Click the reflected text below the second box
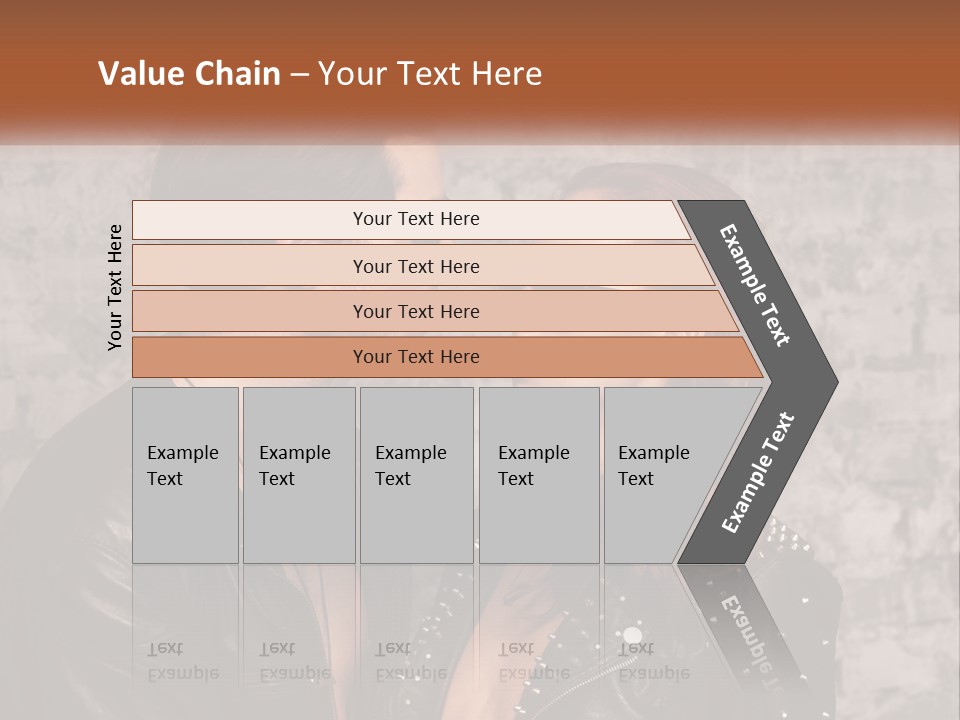Screen dimensions: 960x720 pos(295,660)
